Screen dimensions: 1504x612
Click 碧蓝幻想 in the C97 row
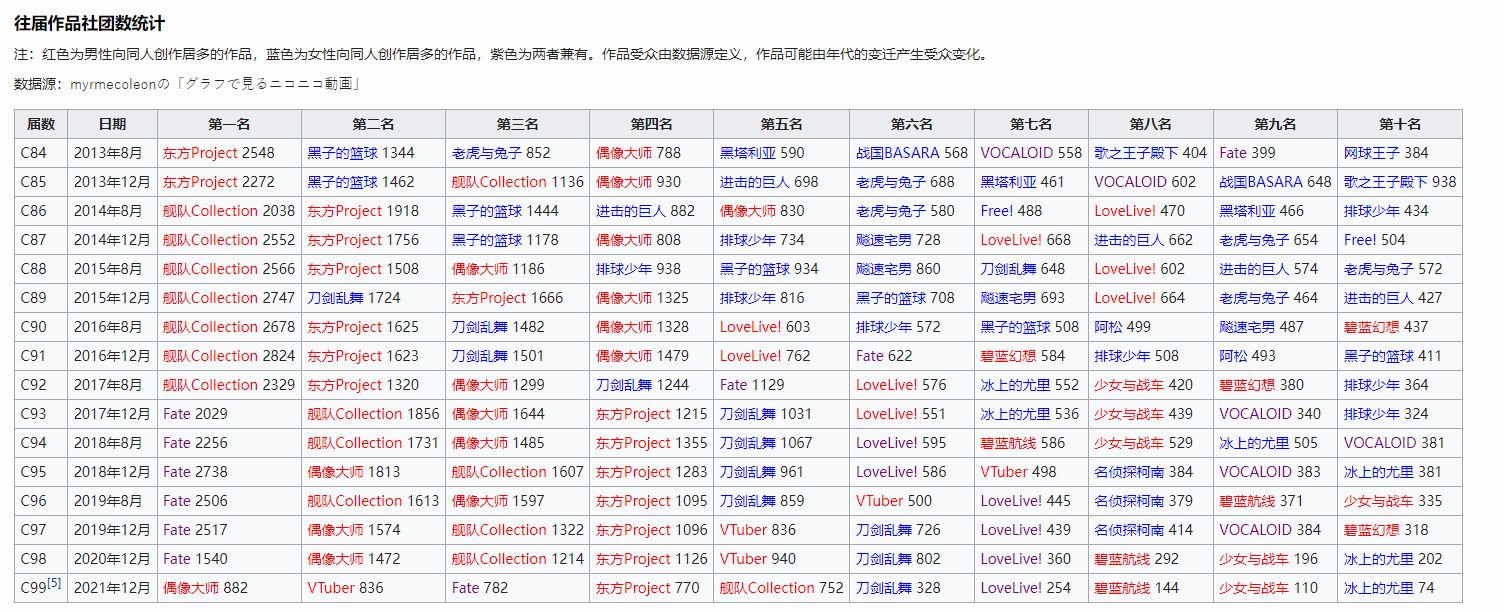pyautogui.click(x=1372, y=530)
